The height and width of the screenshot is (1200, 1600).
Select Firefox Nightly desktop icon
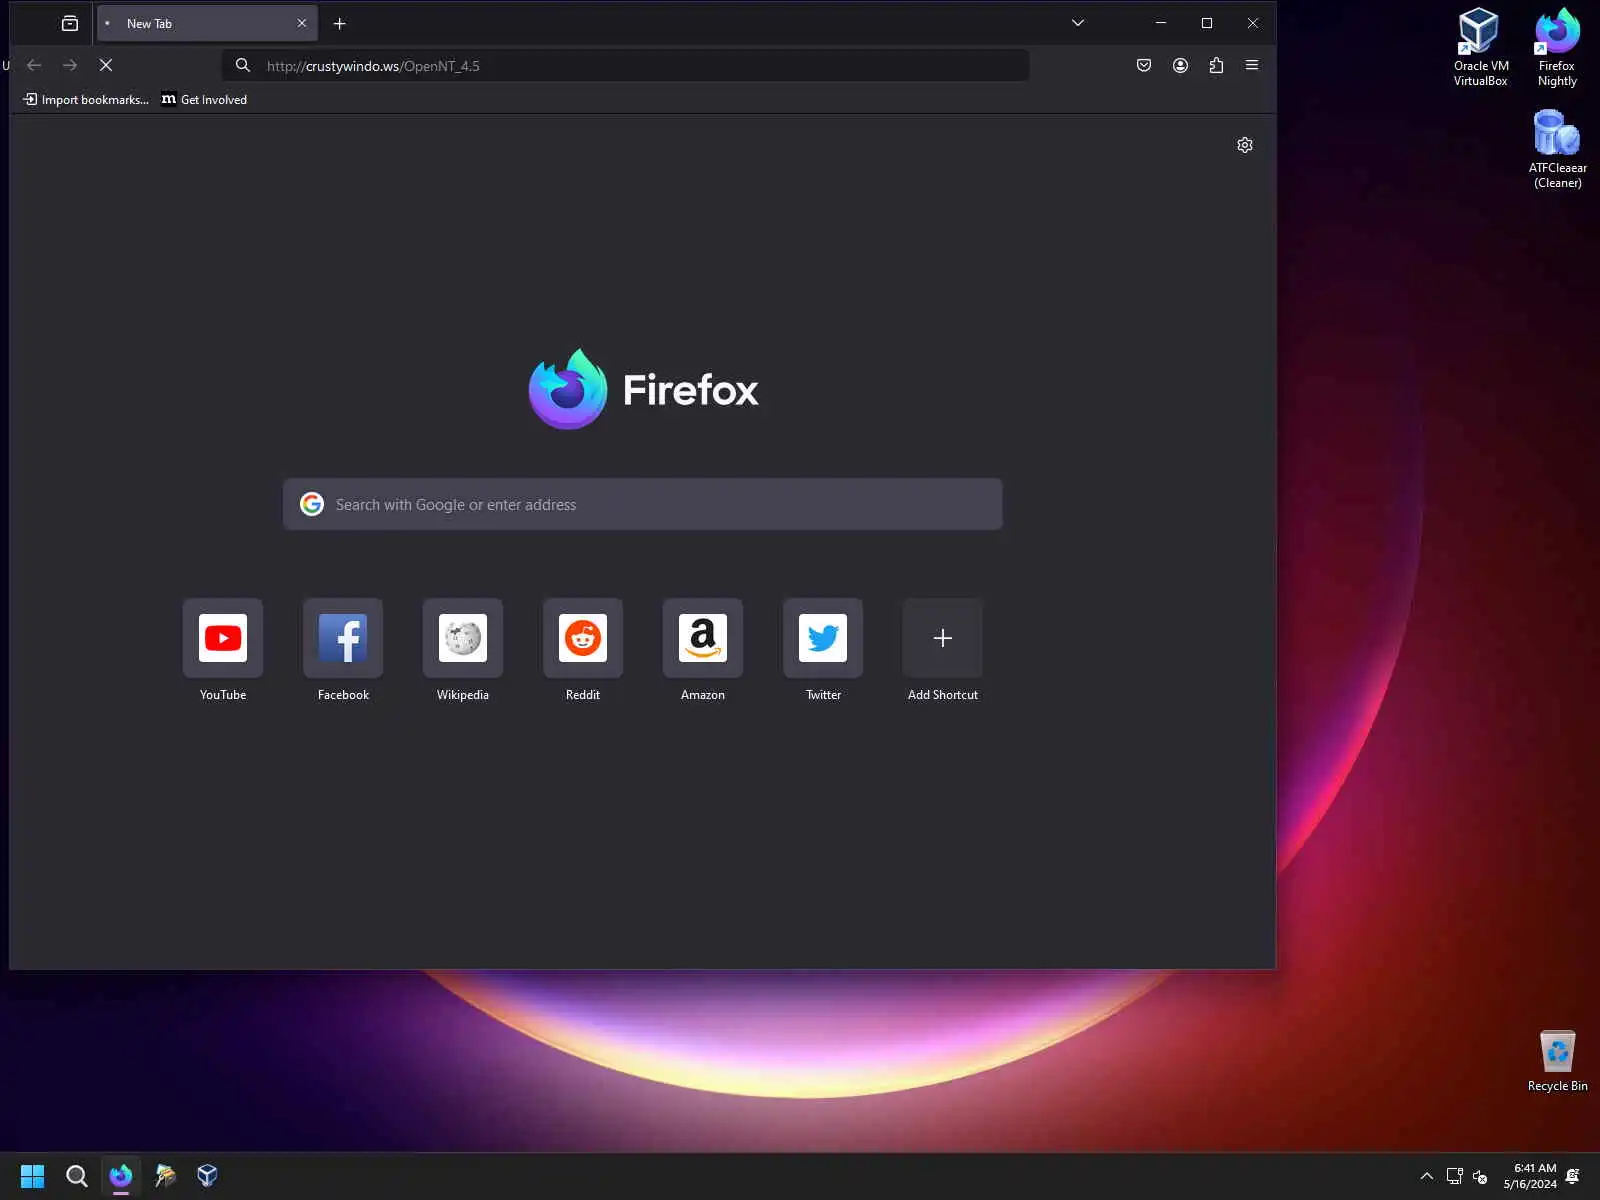point(1557,47)
